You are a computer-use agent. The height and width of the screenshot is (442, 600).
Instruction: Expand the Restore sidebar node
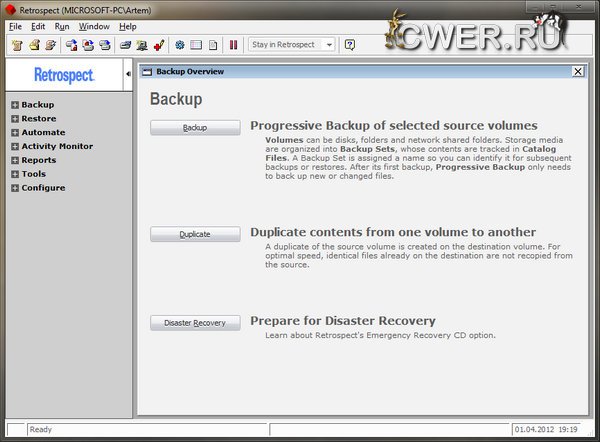coord(15,119)
